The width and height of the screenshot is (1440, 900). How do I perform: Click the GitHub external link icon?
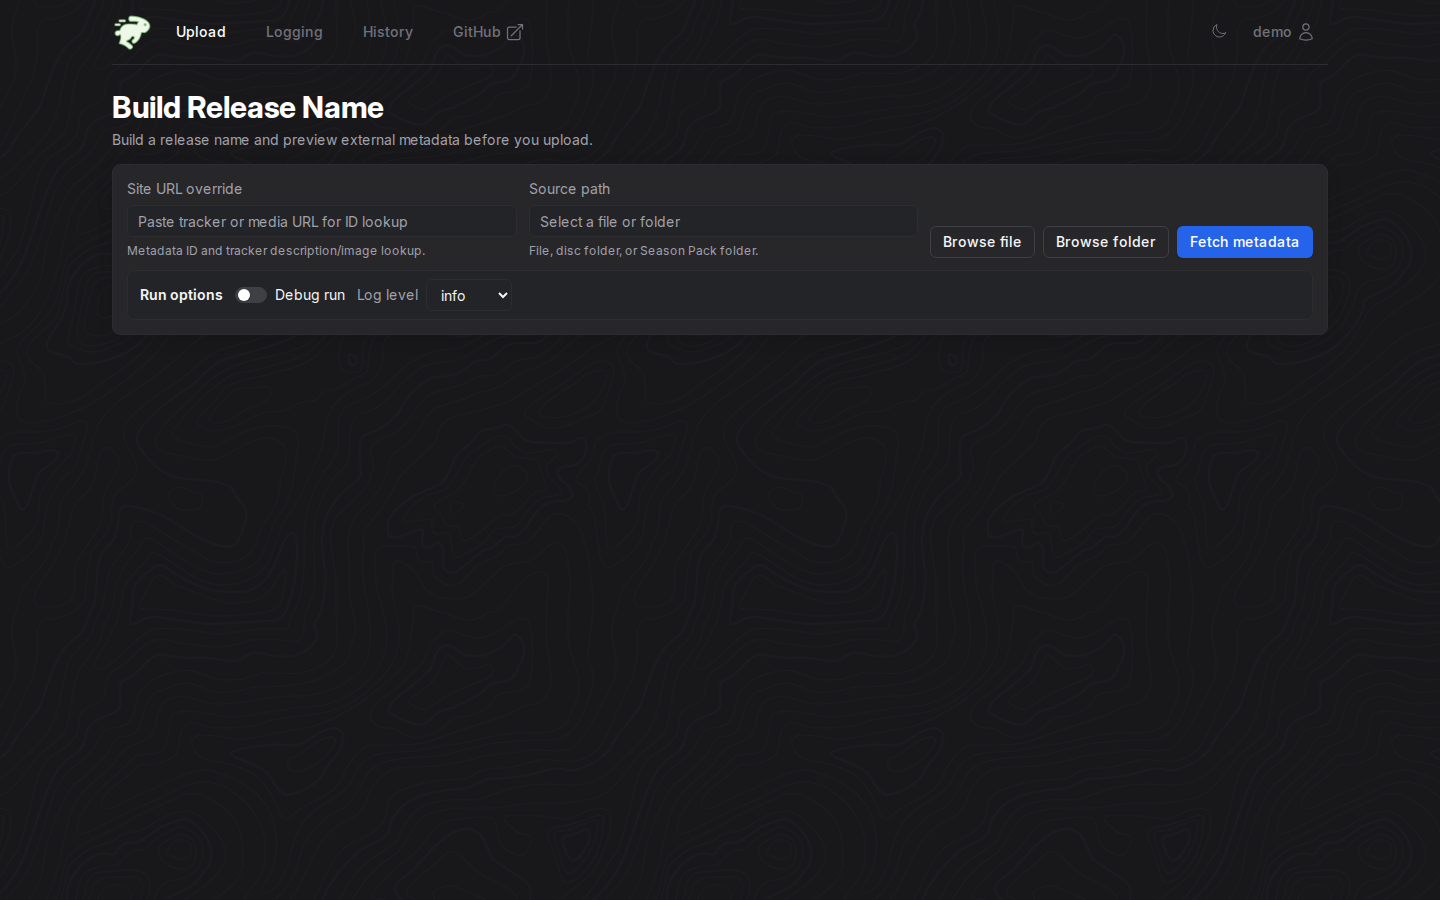point(515,32)
